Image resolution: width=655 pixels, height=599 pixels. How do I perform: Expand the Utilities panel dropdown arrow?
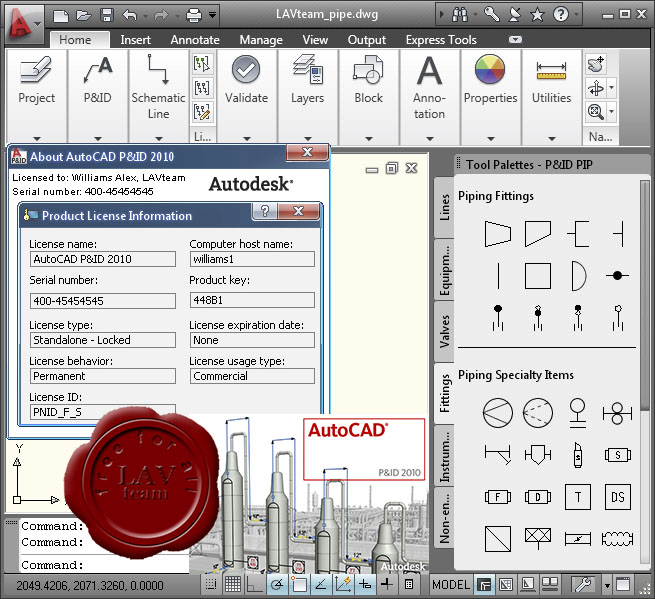tap(552, 138)
